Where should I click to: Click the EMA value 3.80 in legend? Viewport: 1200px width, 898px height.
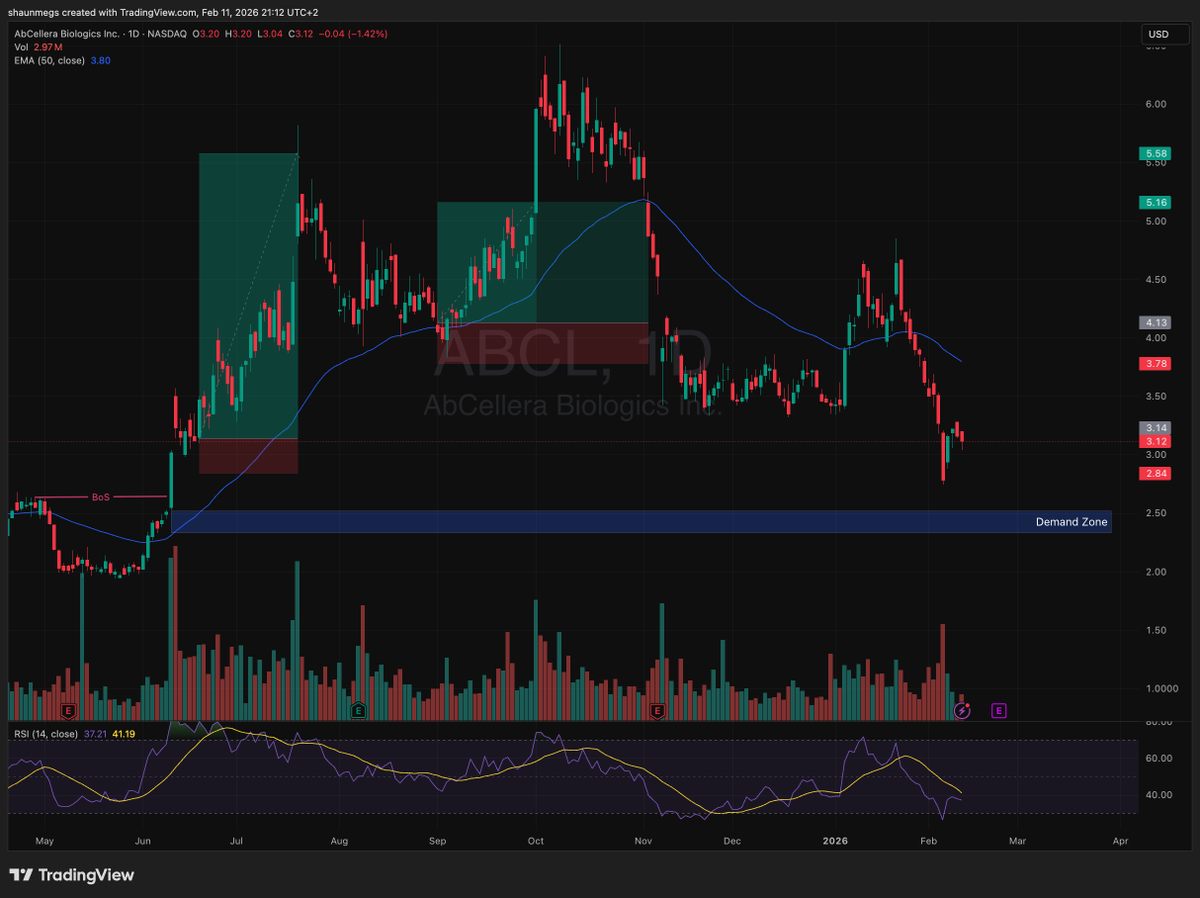[100, 60]
